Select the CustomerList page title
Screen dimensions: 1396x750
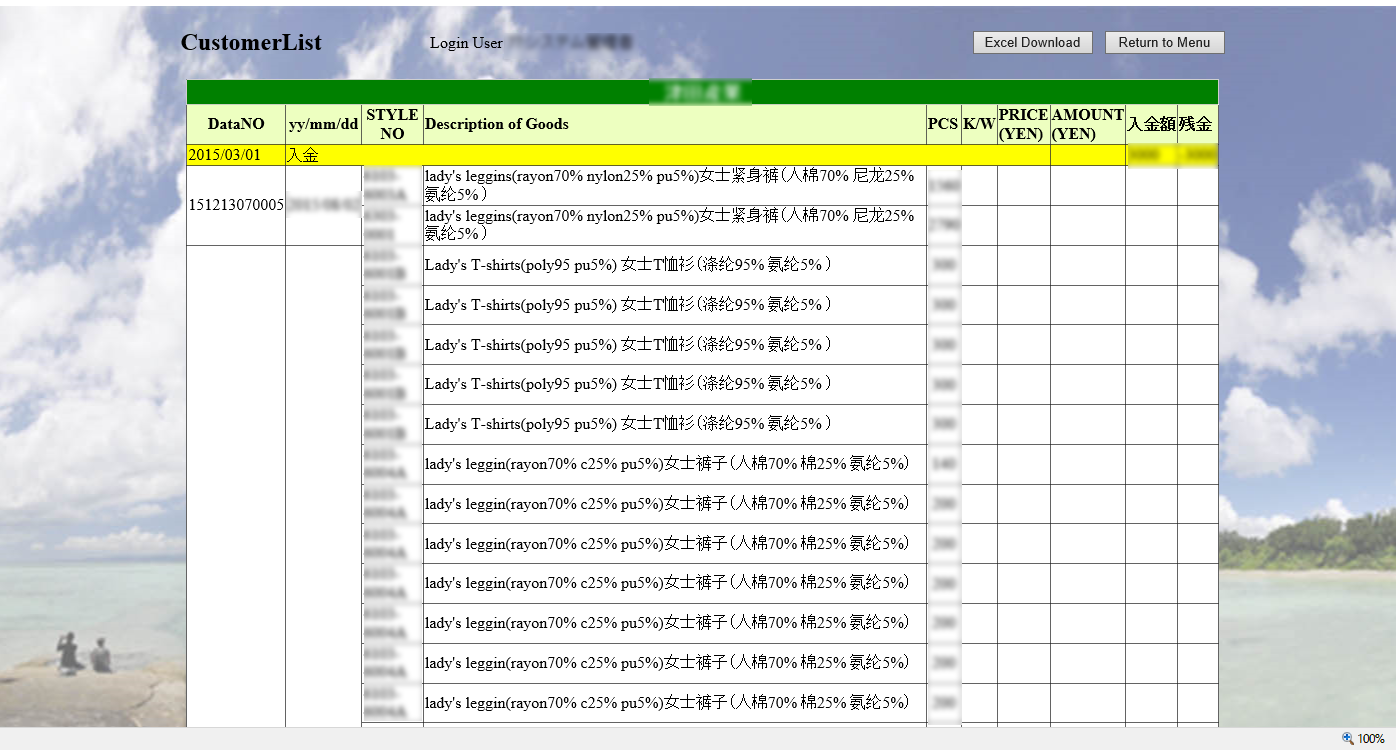[x=251, y=43]
